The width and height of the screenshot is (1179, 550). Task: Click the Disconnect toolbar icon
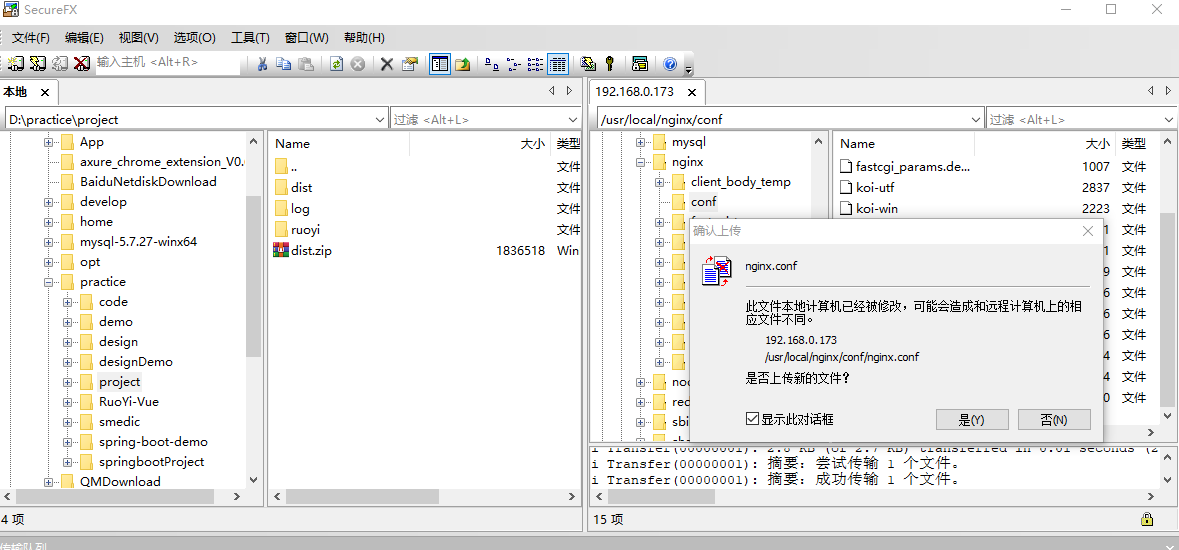(82, 64)
